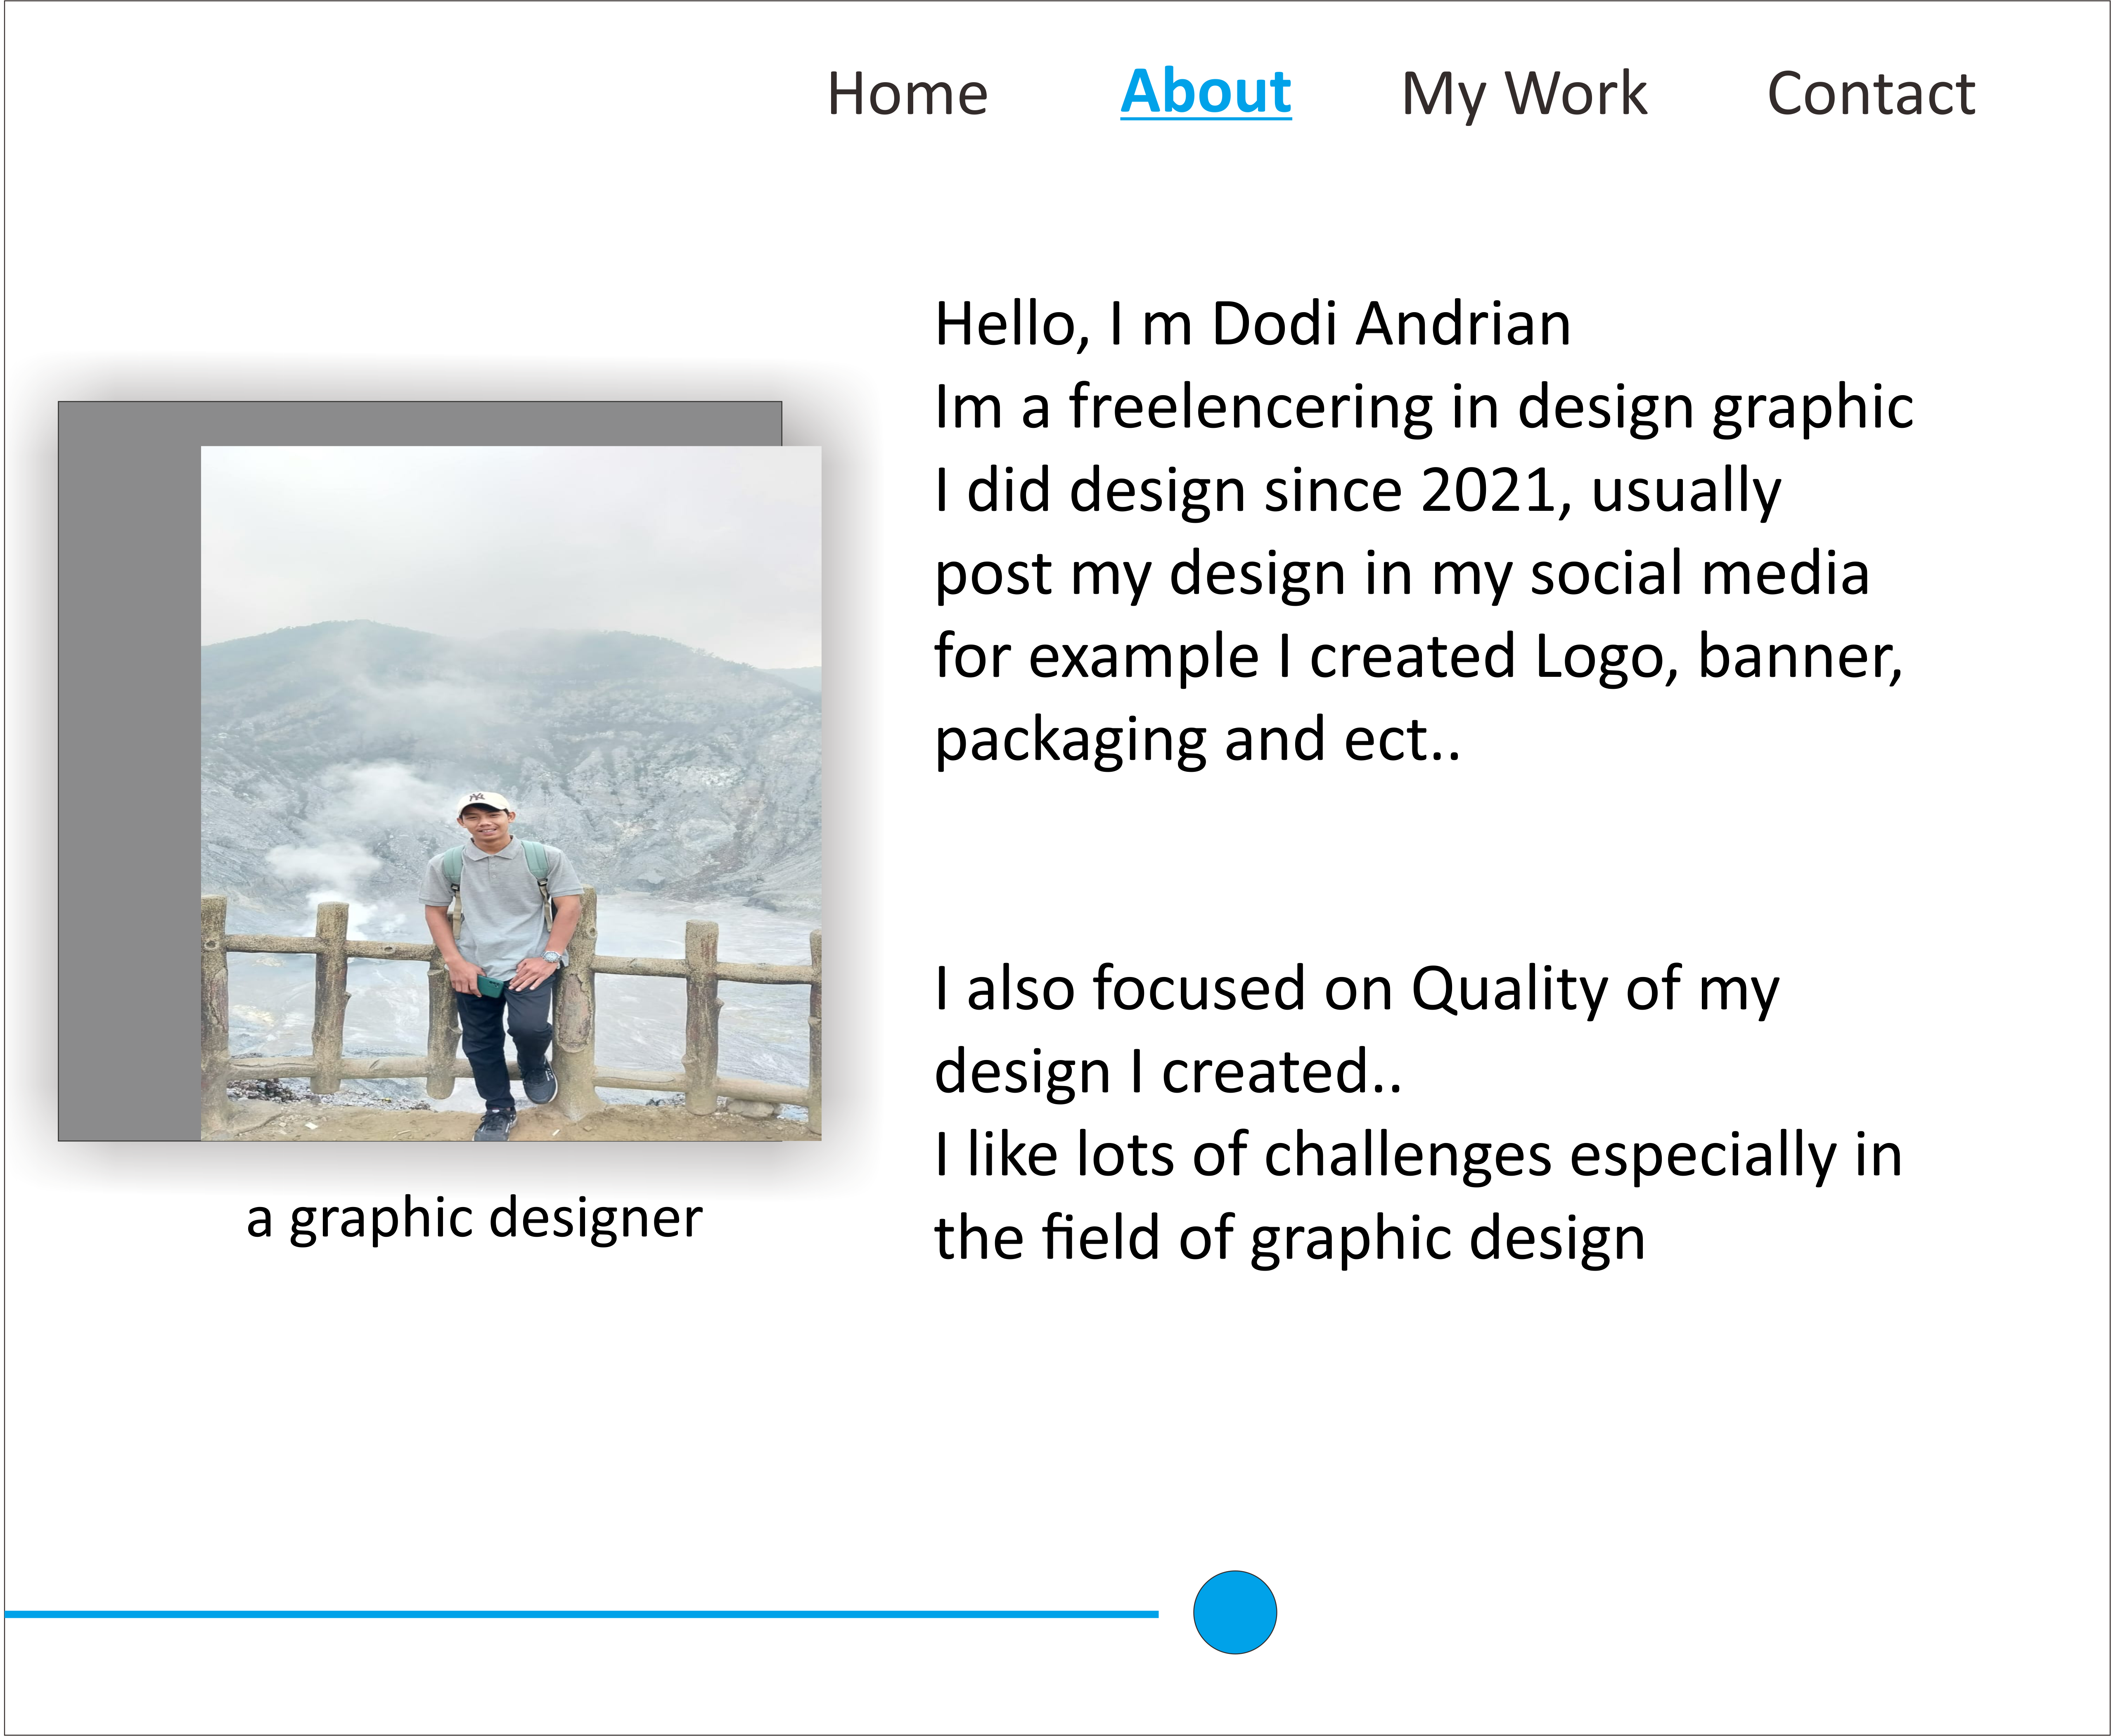Select the "the field of graphic design" line
The width and height of the screenshot is (2111, 1736).
1289,1238
